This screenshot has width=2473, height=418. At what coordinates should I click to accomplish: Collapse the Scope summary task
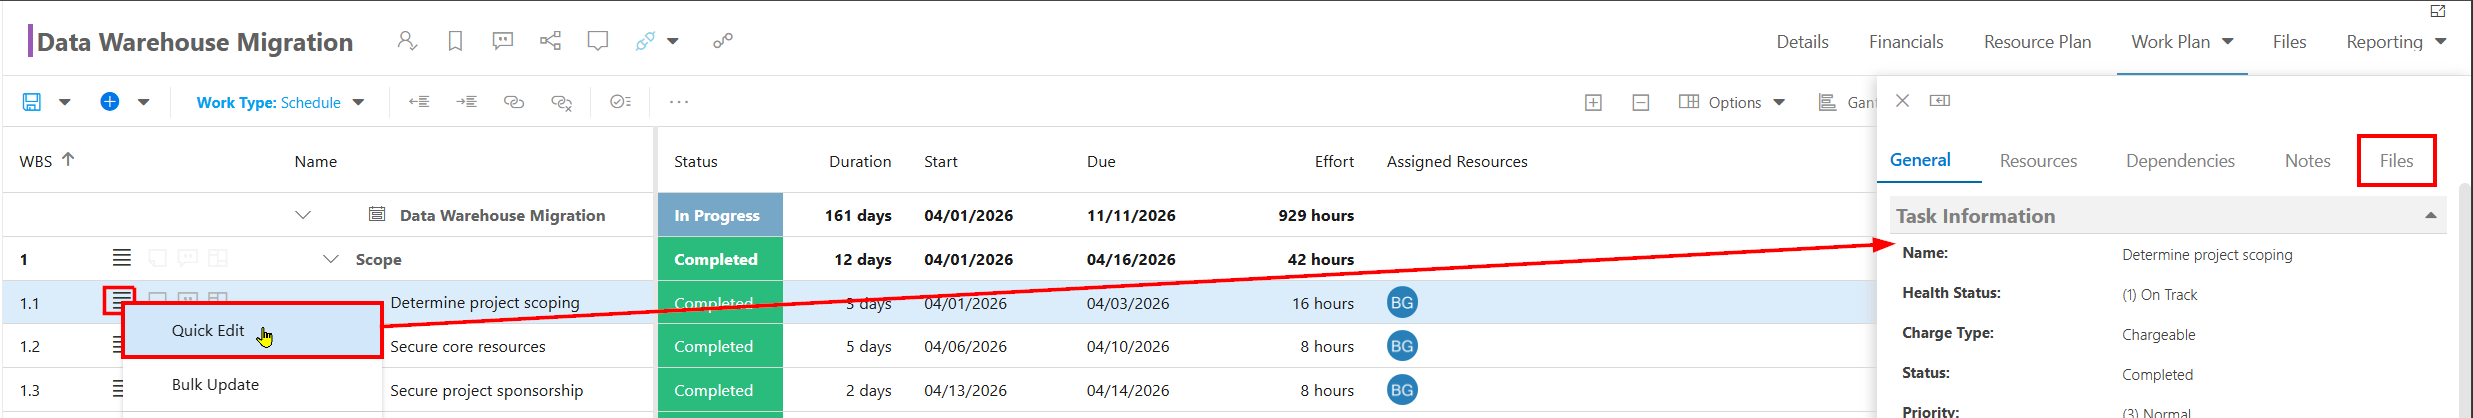(330, 259)
